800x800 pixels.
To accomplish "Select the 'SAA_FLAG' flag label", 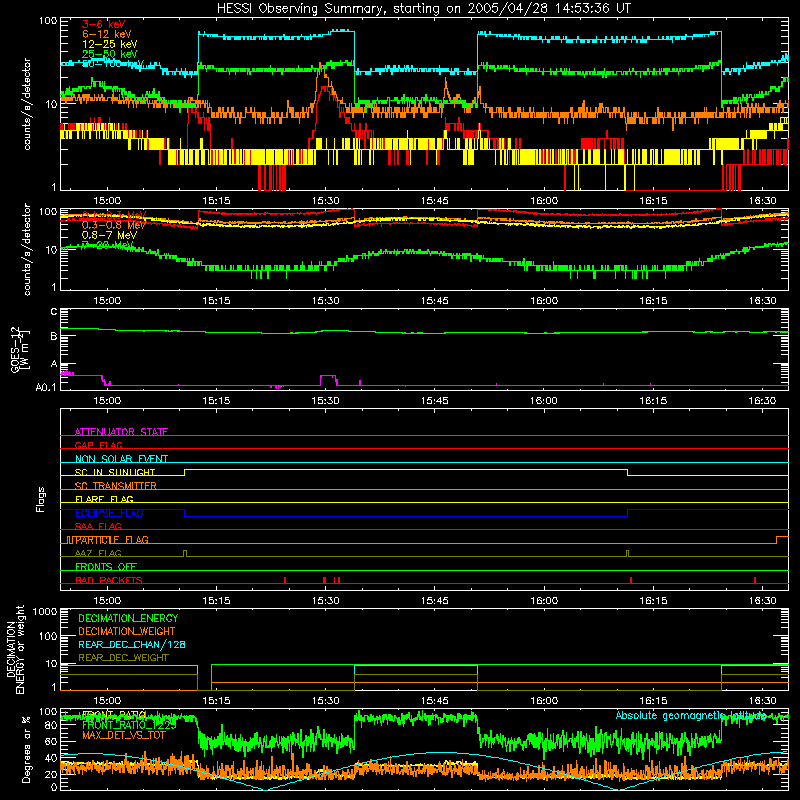I will coord(98,526).
